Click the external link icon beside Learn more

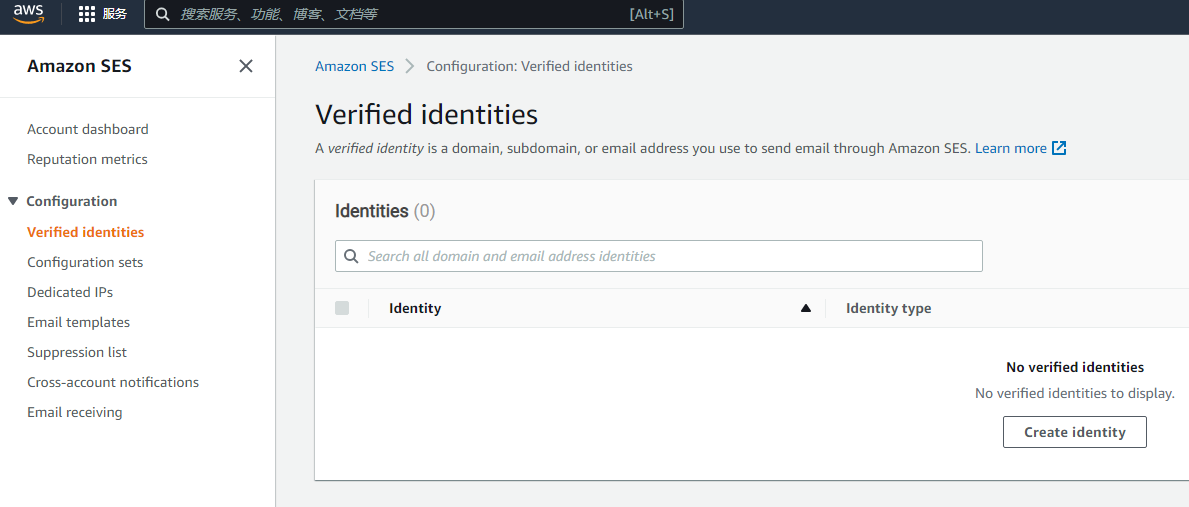(1059, 148)
